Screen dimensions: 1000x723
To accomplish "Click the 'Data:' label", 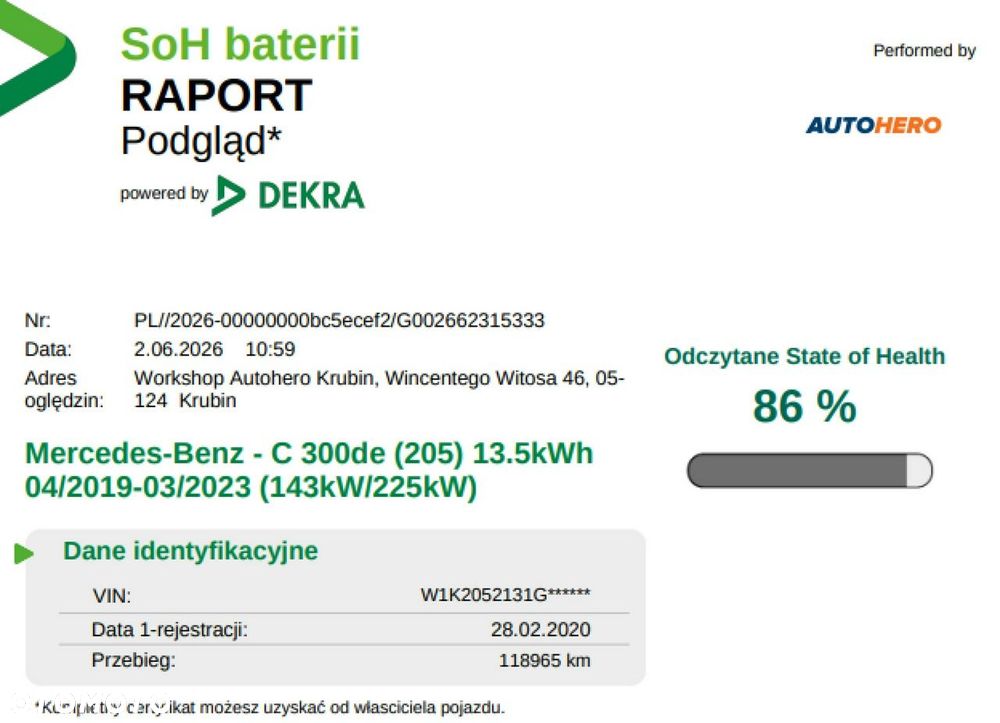I will [48, 349].
